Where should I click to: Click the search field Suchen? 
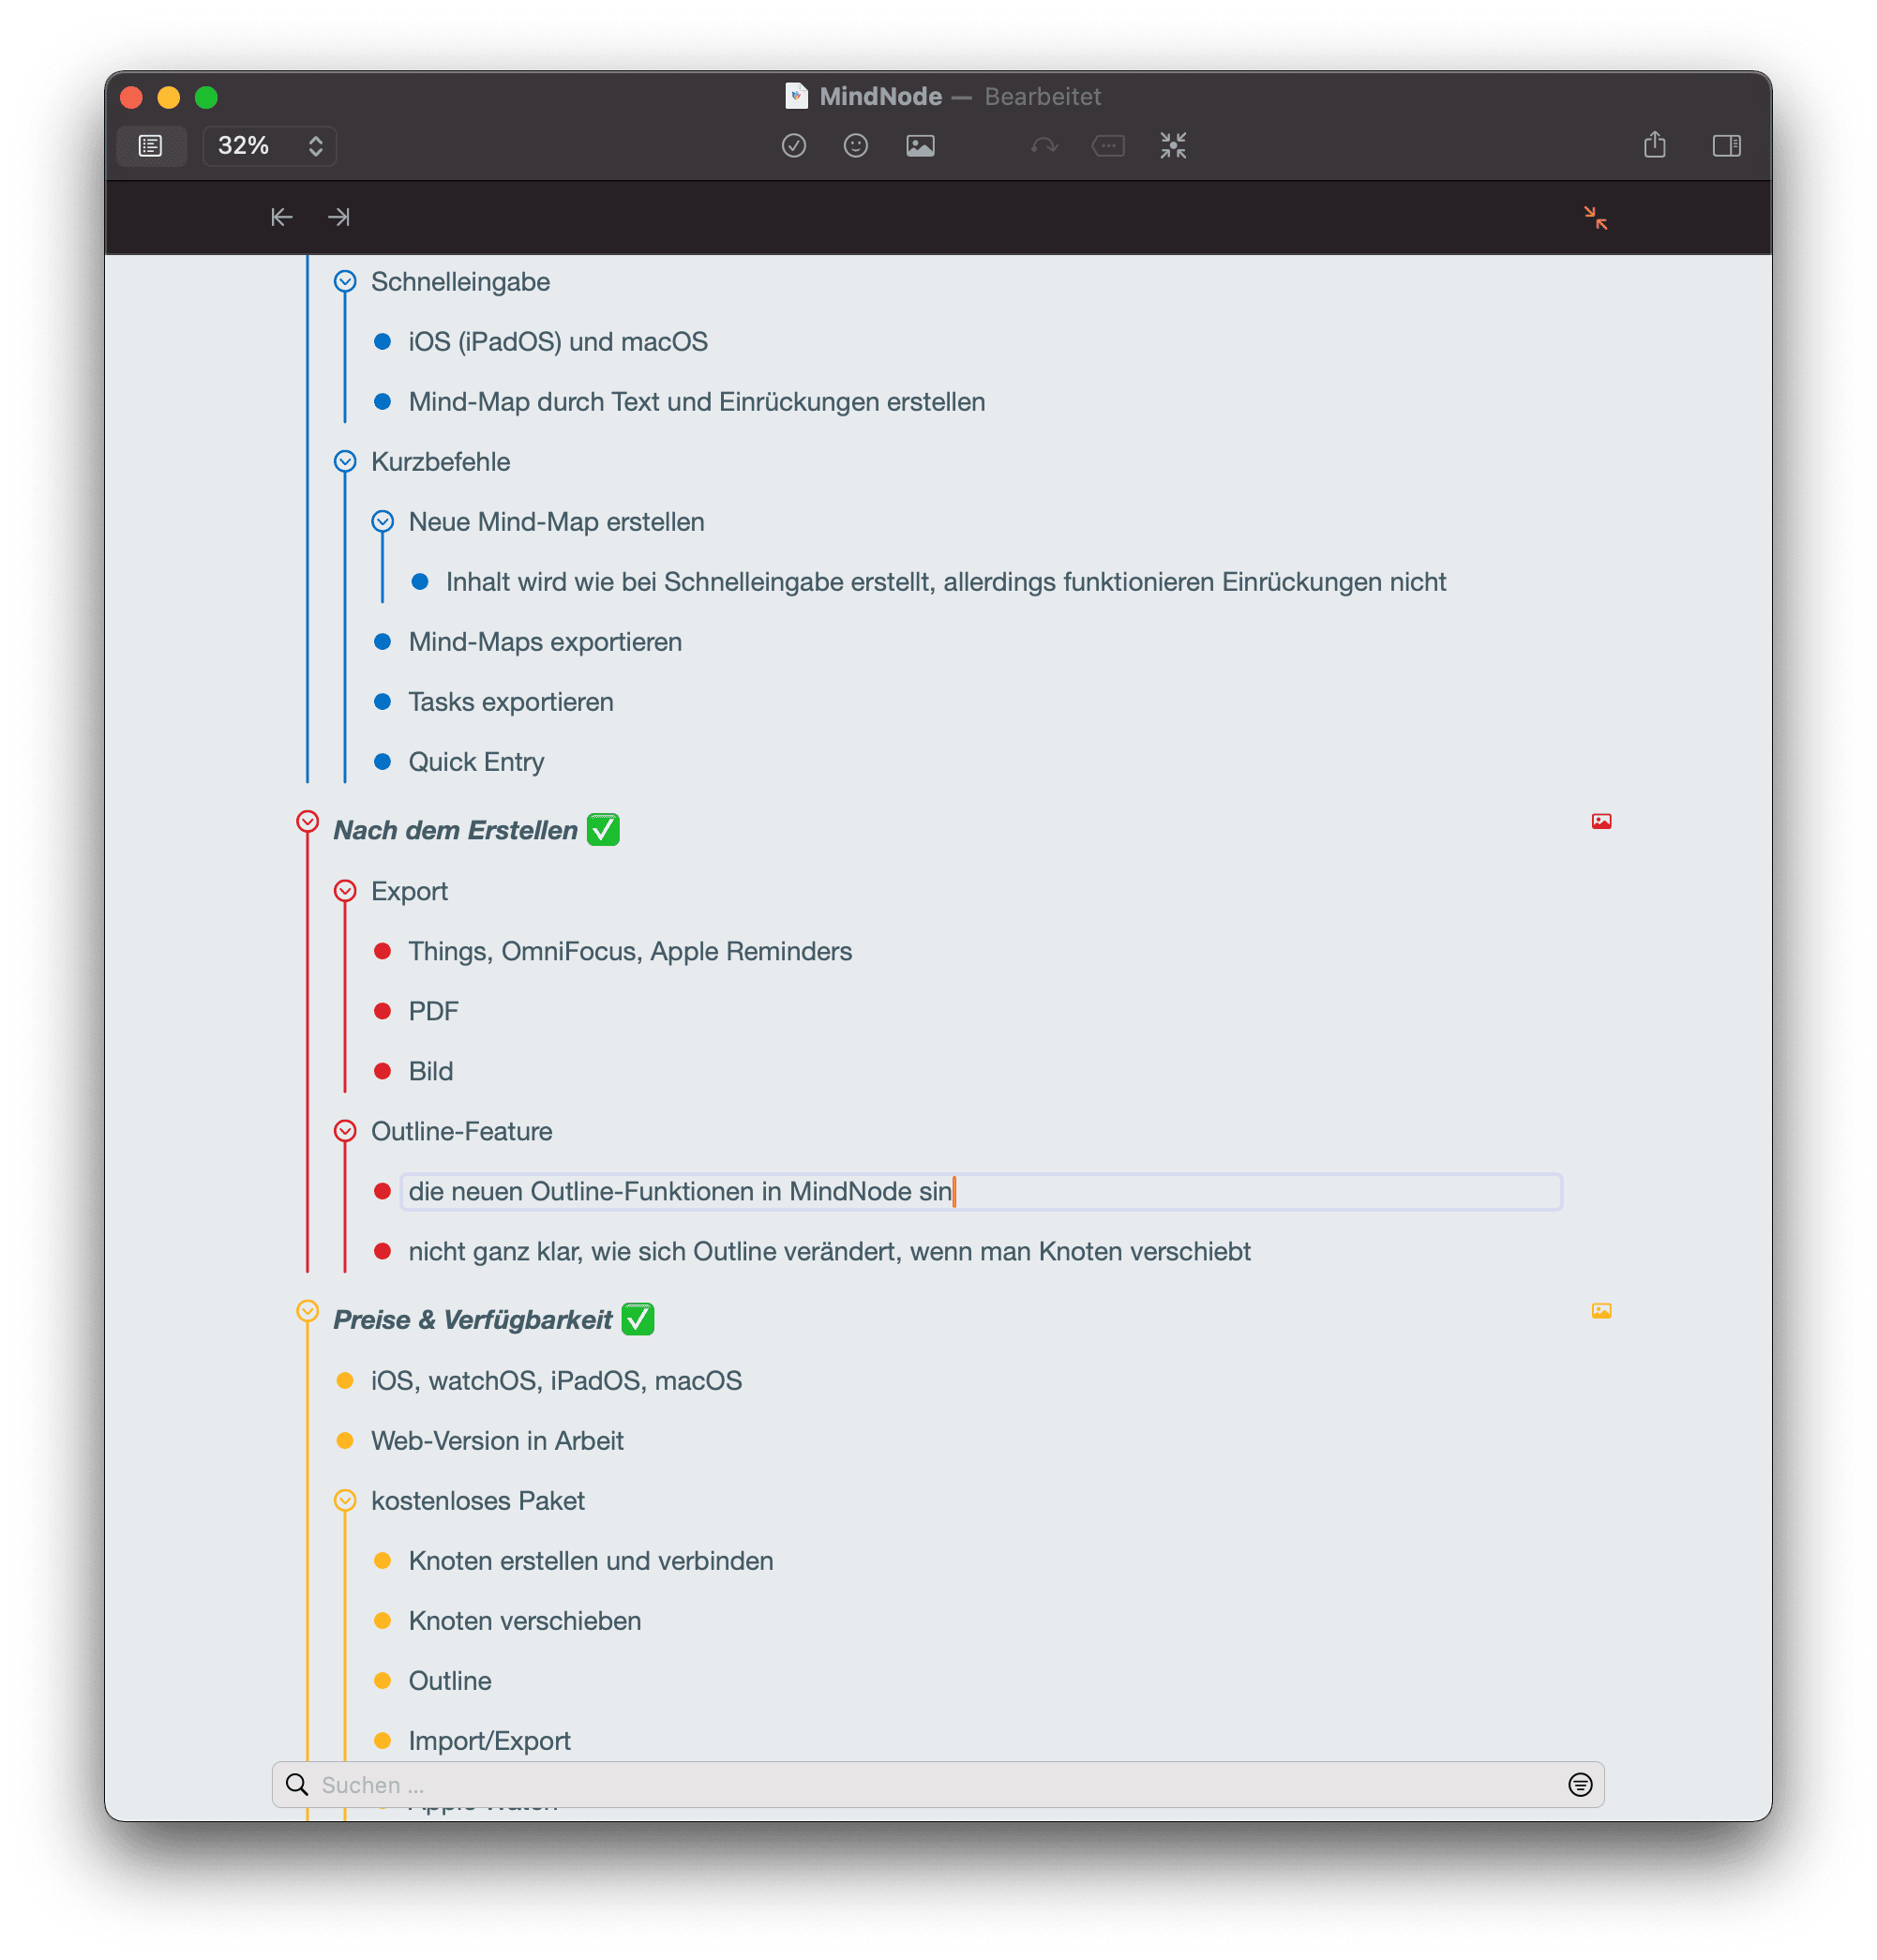coord(938,1785)
